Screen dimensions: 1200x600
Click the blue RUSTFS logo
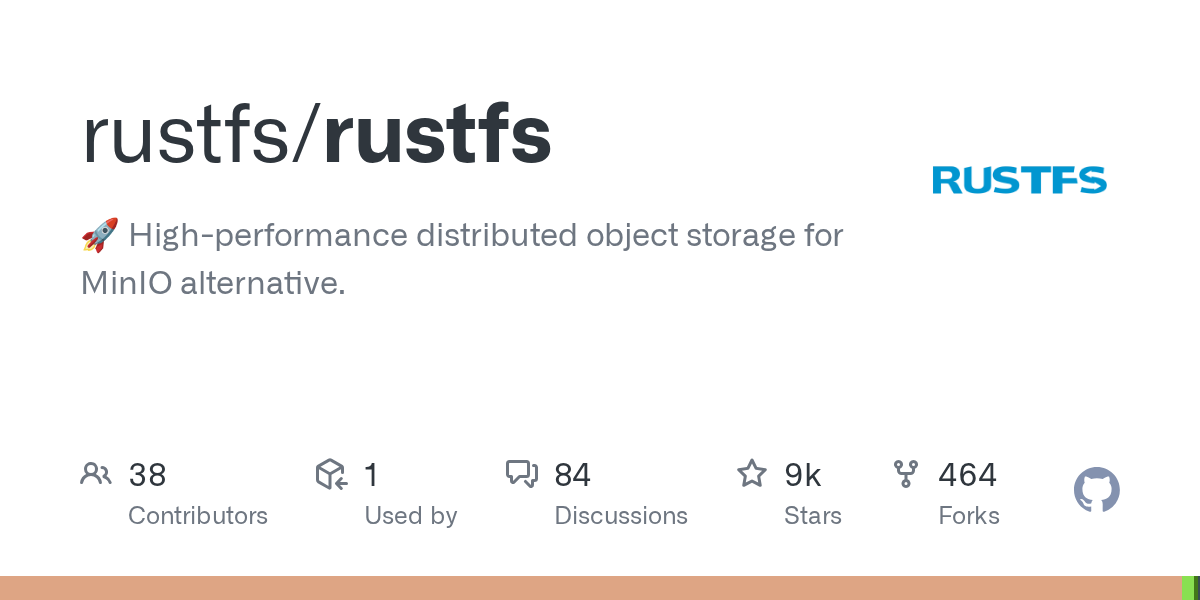(x=1019, y=180)
